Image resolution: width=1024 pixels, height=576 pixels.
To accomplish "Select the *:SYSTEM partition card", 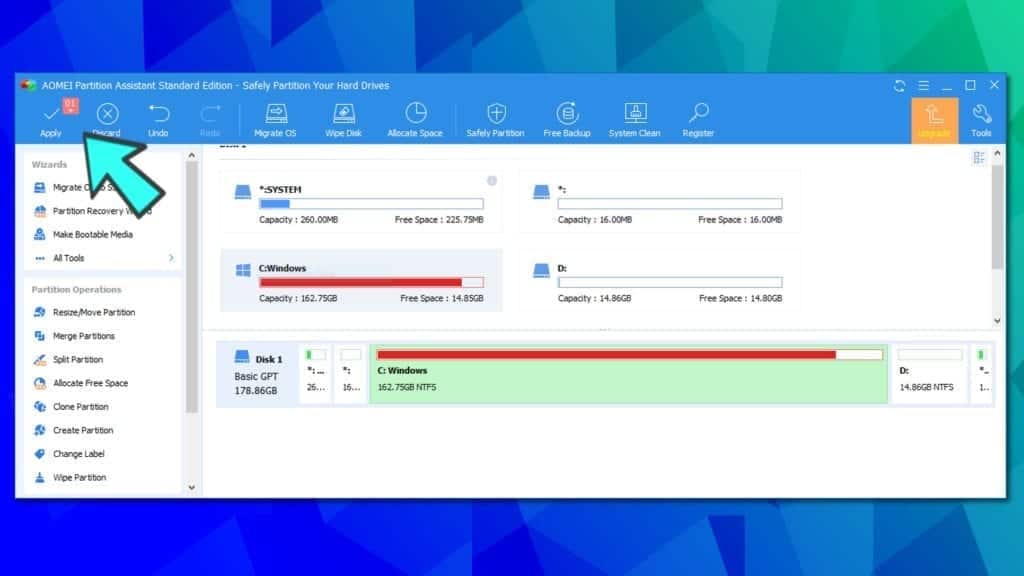I will (x=361, y=202).
